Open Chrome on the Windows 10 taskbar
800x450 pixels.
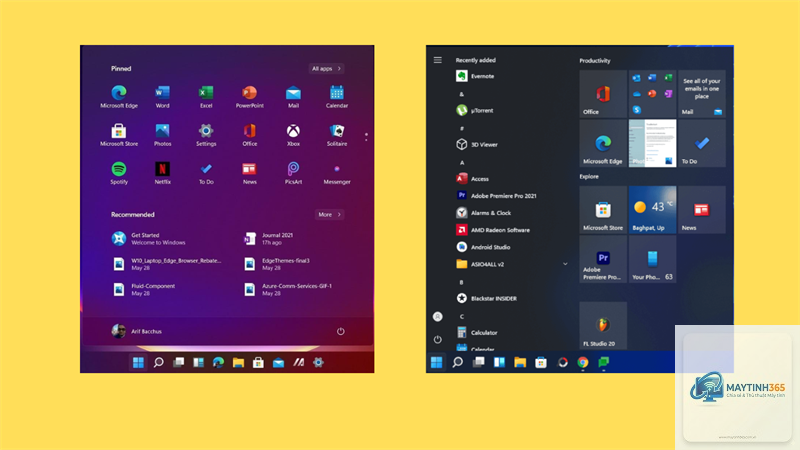[x=583, y=362]
